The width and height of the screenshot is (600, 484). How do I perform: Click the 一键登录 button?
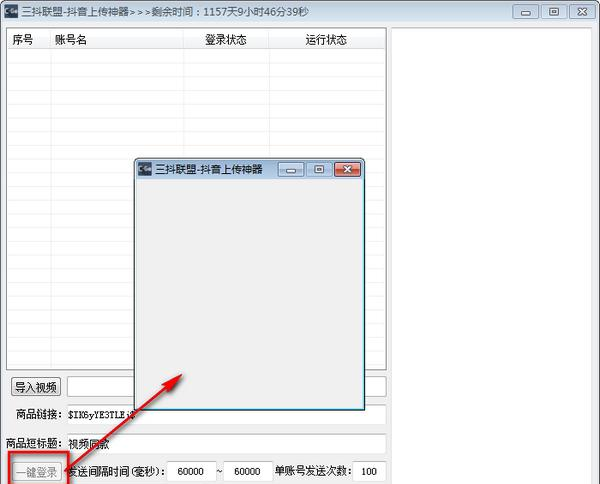tap(36, 472)
